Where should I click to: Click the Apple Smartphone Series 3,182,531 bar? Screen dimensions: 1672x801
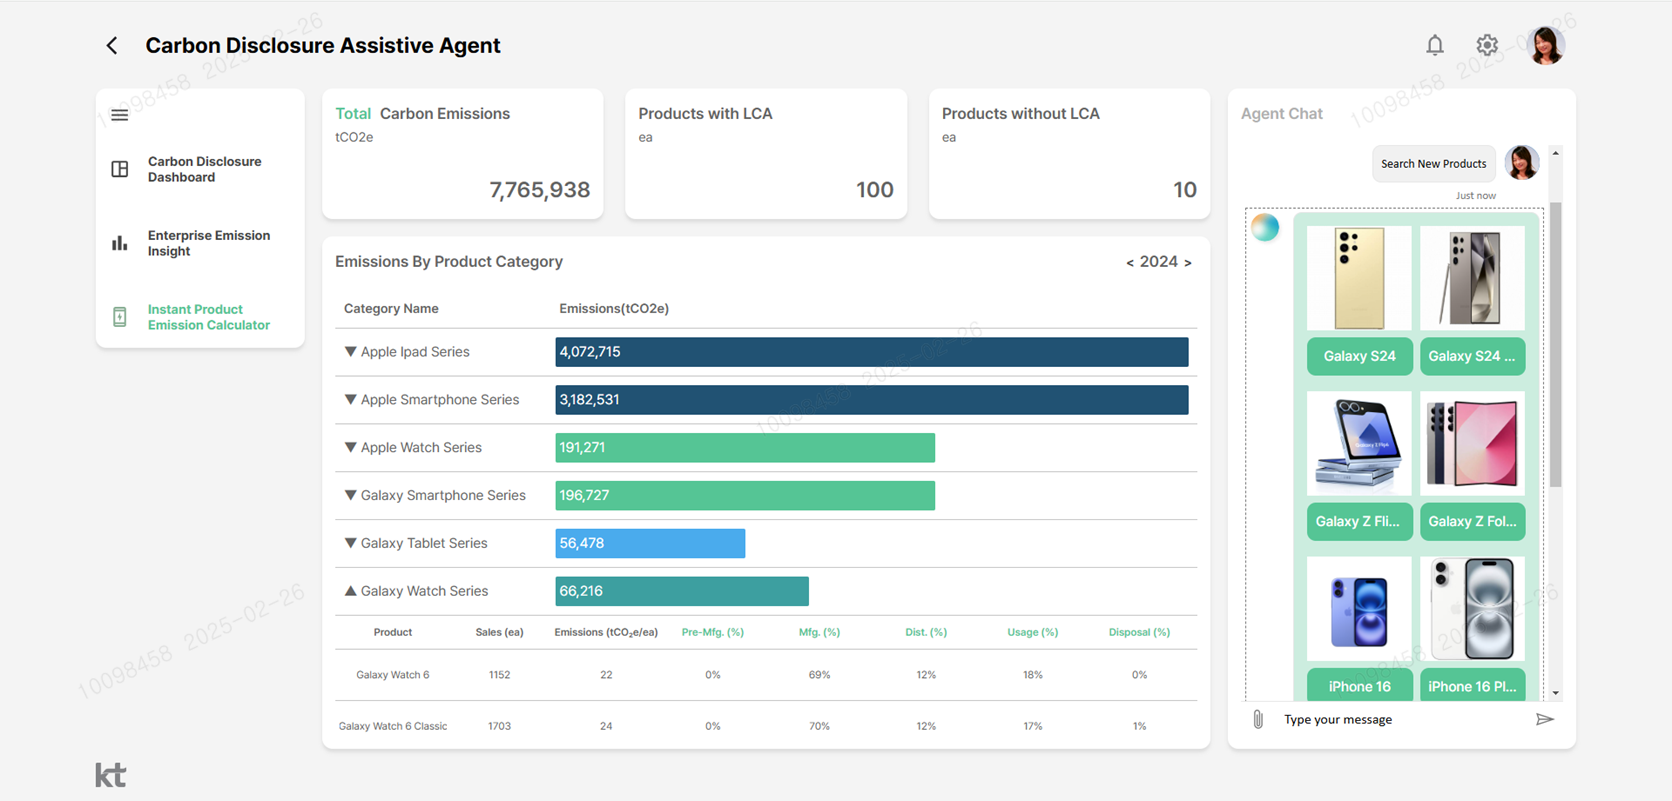[872, 400]
